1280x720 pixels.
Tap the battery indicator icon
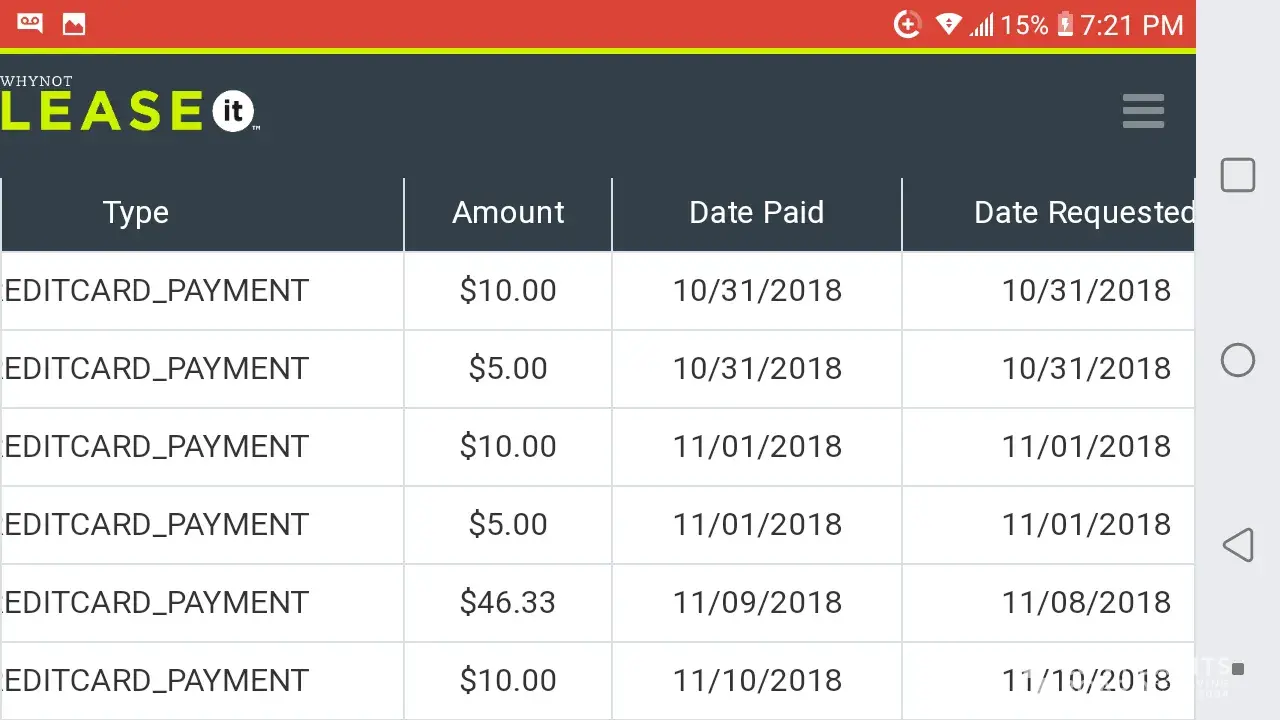(1065, 25)
